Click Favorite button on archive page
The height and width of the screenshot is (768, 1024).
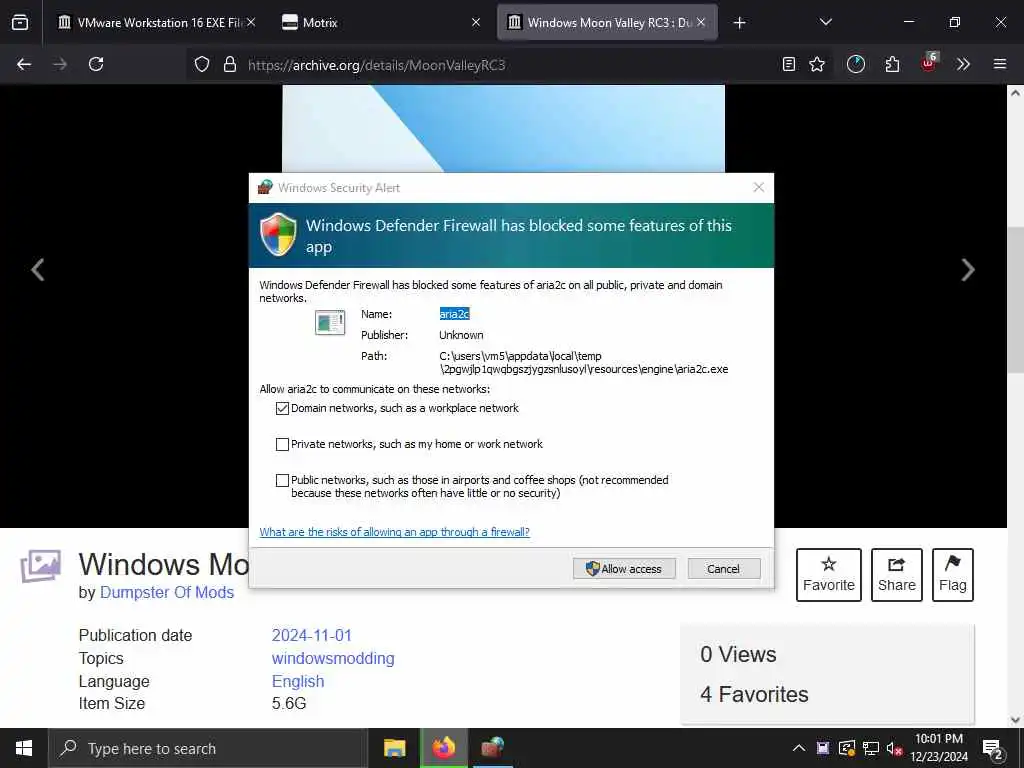(x=829, y=575)
